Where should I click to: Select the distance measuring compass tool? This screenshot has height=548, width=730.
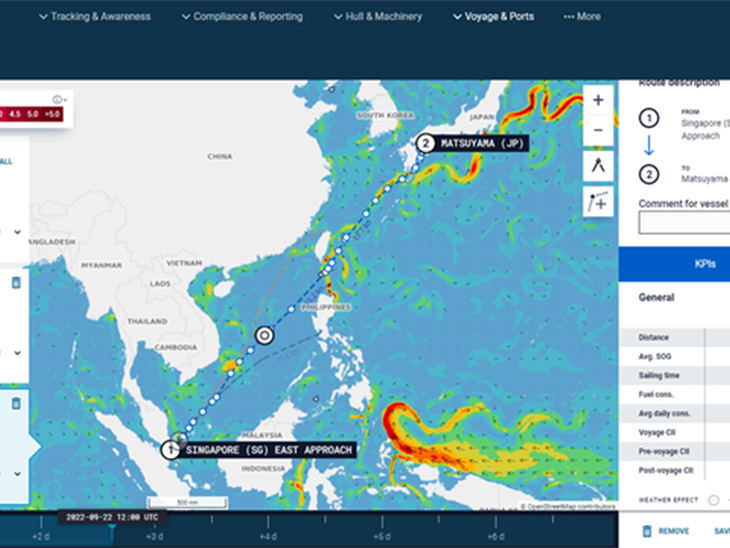pos(598,166)
